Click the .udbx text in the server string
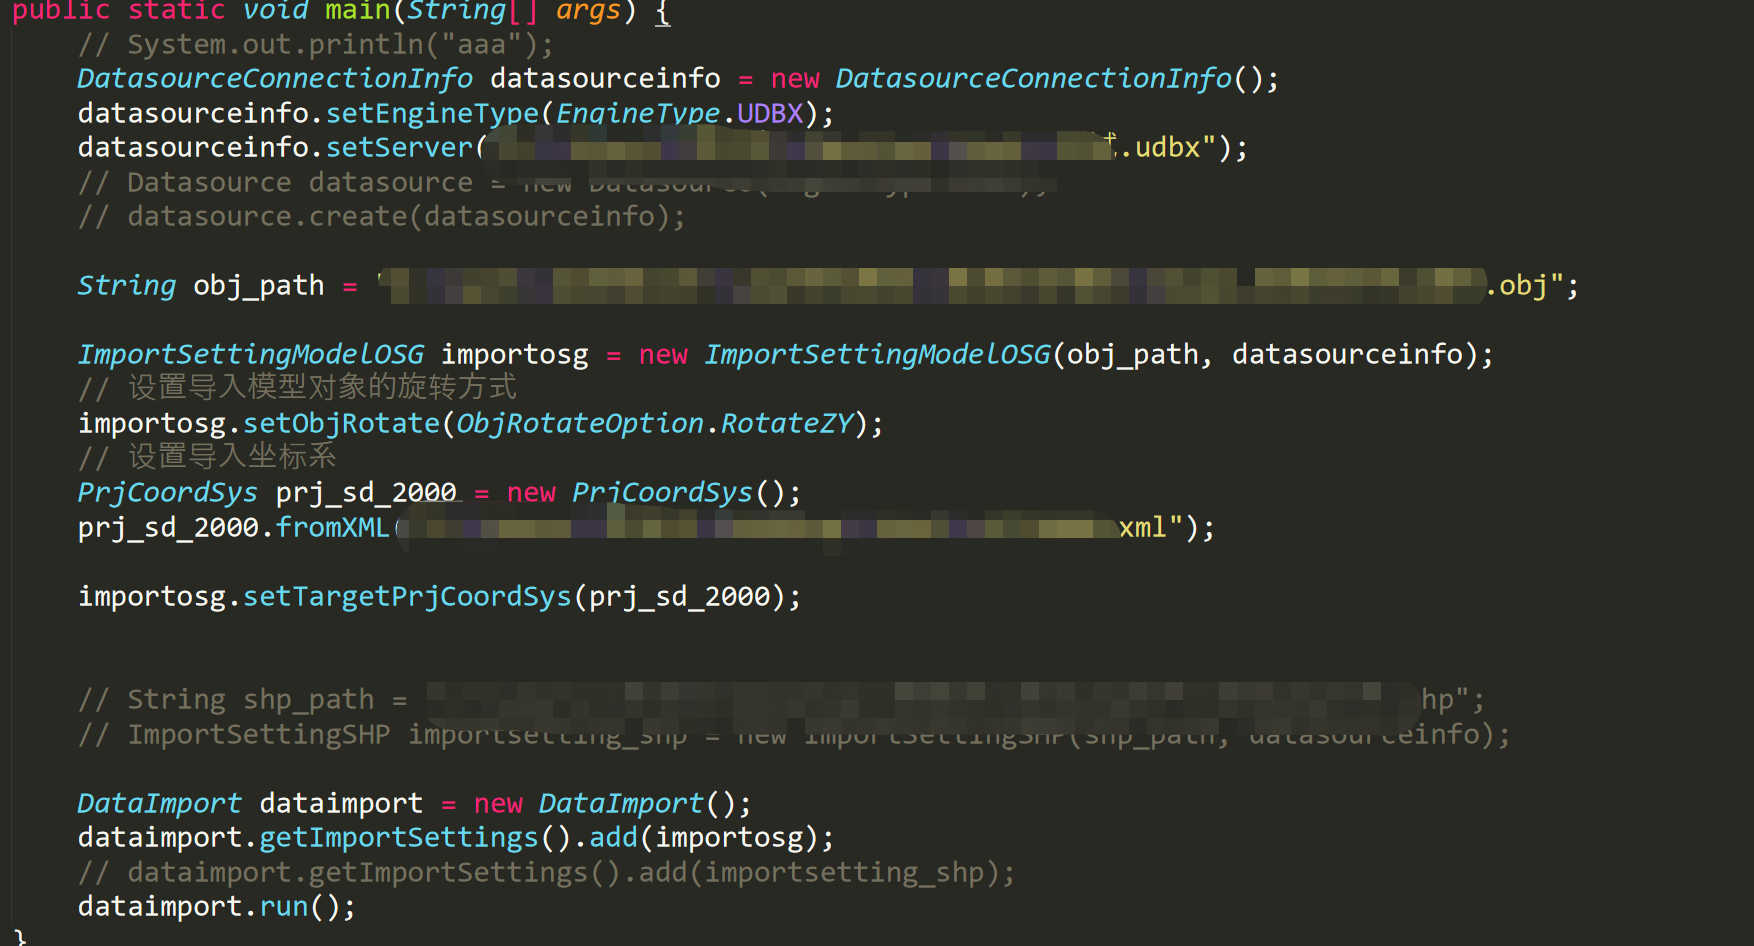The image size is (1754, 946). tap(1167, 148)
